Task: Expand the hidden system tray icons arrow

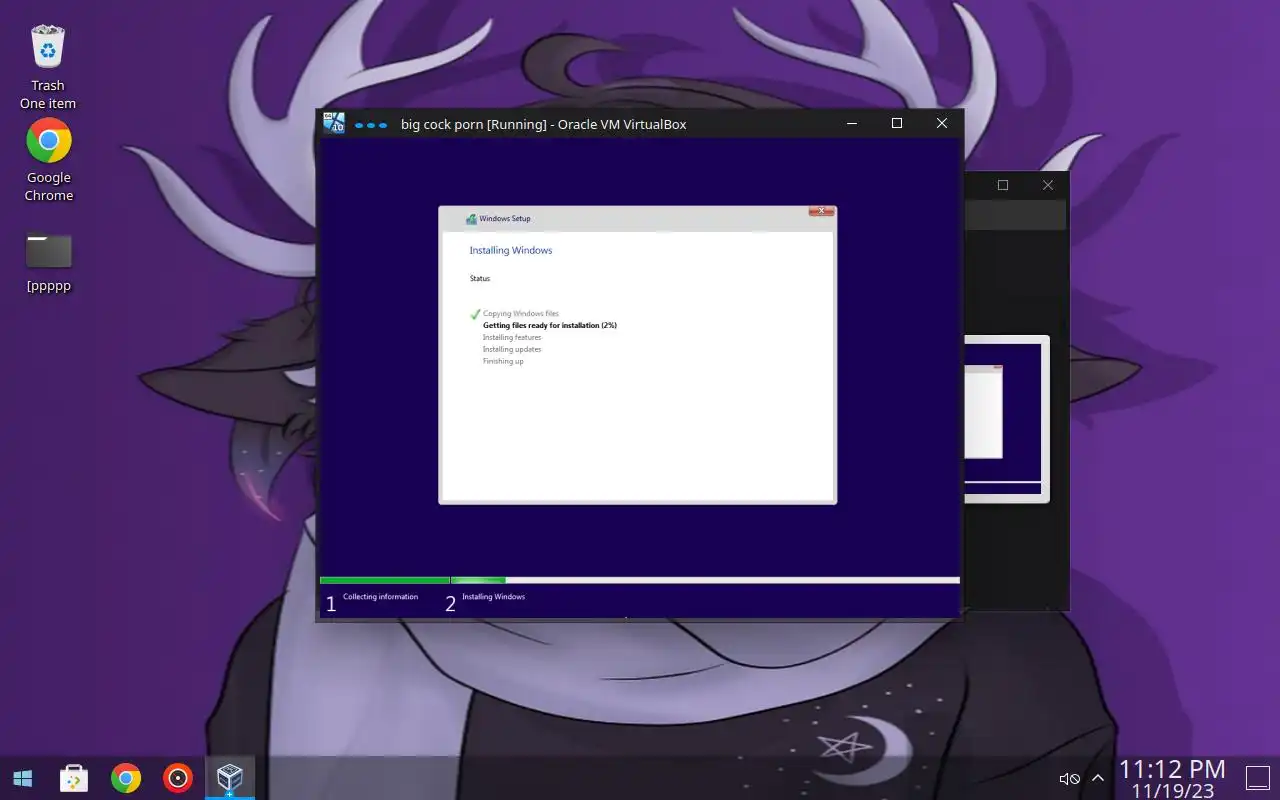Action: click(x=1098, y=779)
